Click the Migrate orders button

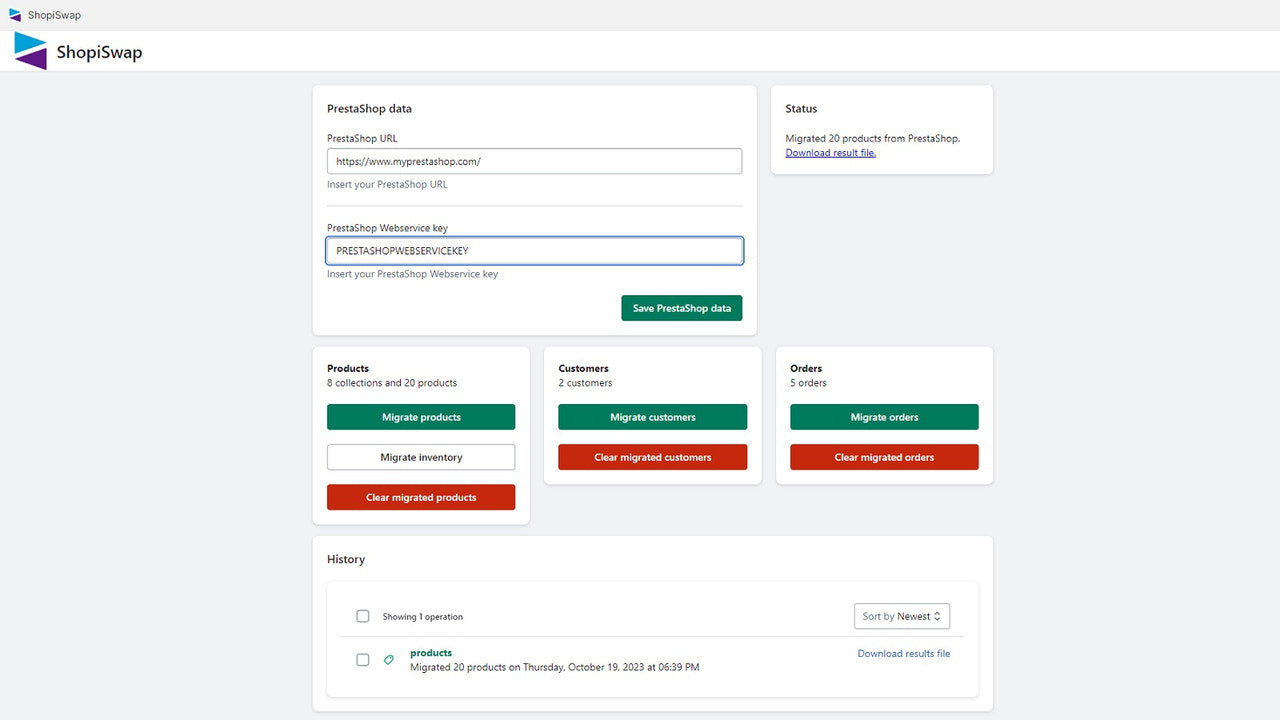tap(884, 417)
